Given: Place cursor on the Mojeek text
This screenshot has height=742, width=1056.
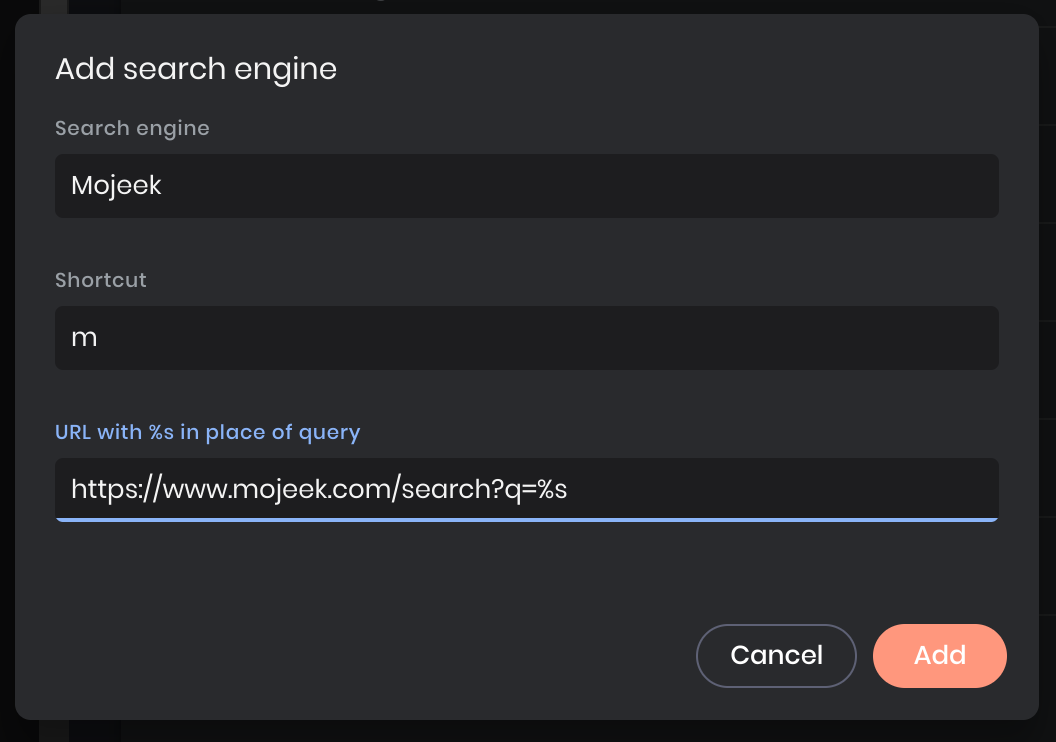Looking at the screenshot, I should 116,186.
